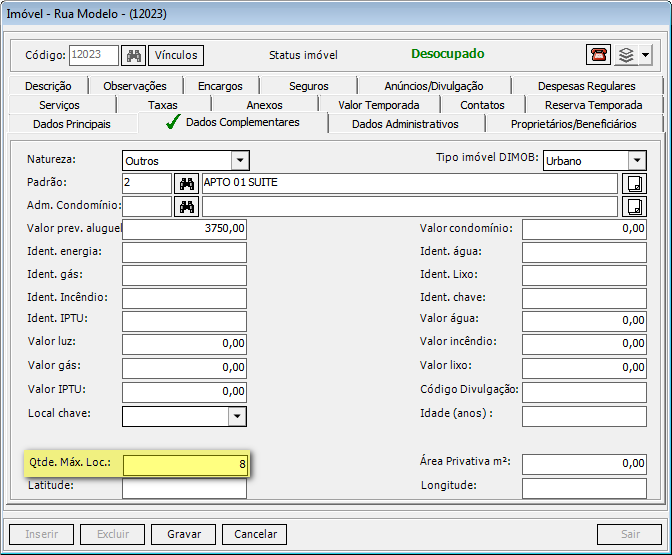This screenshot has width=672, height=555.
Task: Click the disabled Inserir button
Action: (41, 534)
